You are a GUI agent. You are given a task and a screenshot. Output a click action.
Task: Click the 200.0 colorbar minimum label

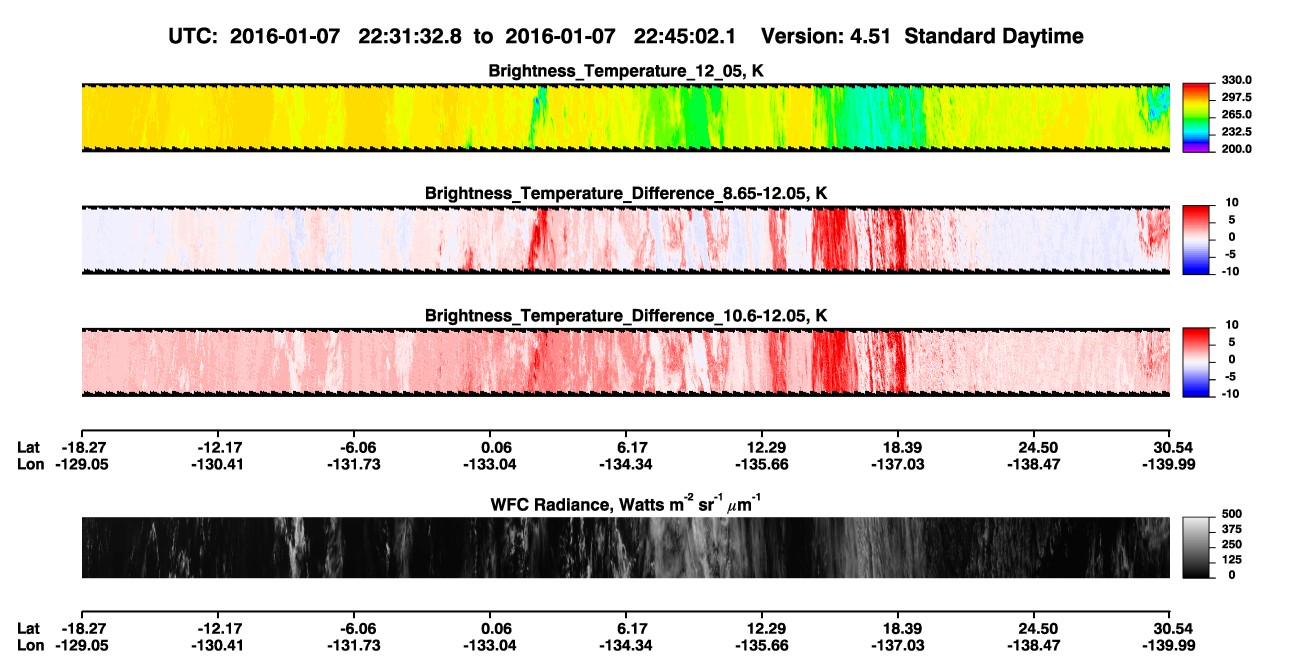coord(1238,149)
